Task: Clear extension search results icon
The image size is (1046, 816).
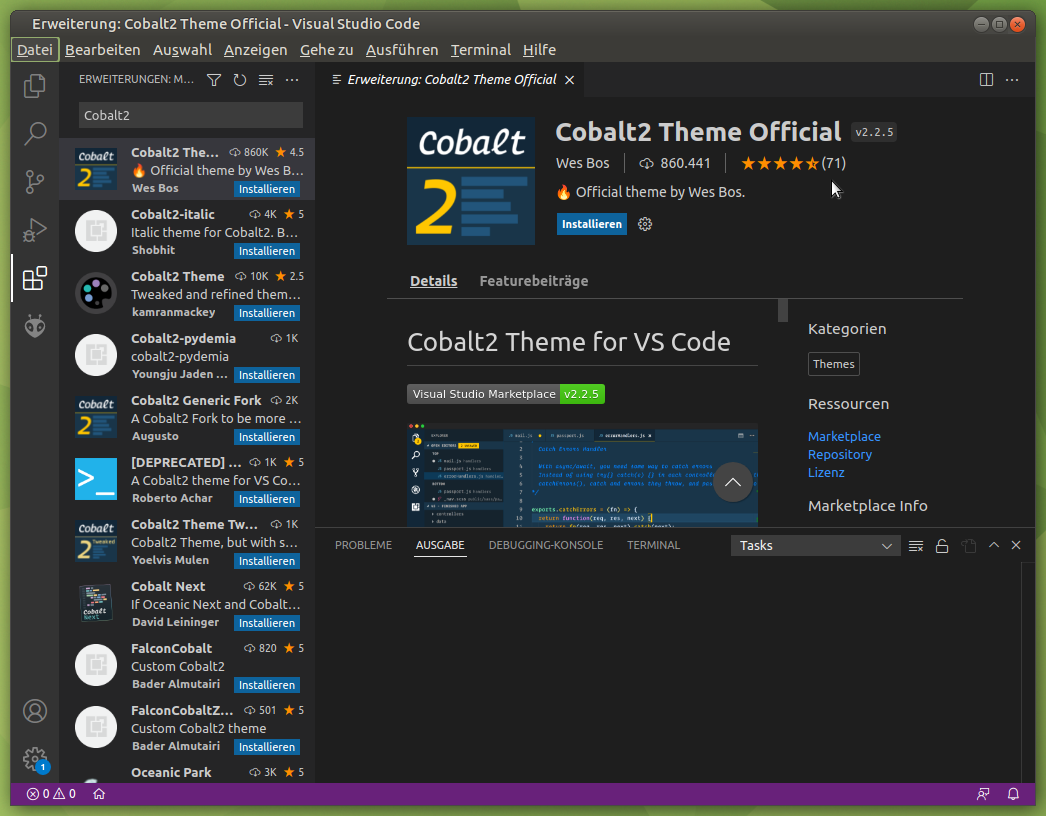Action: (266, 80)
